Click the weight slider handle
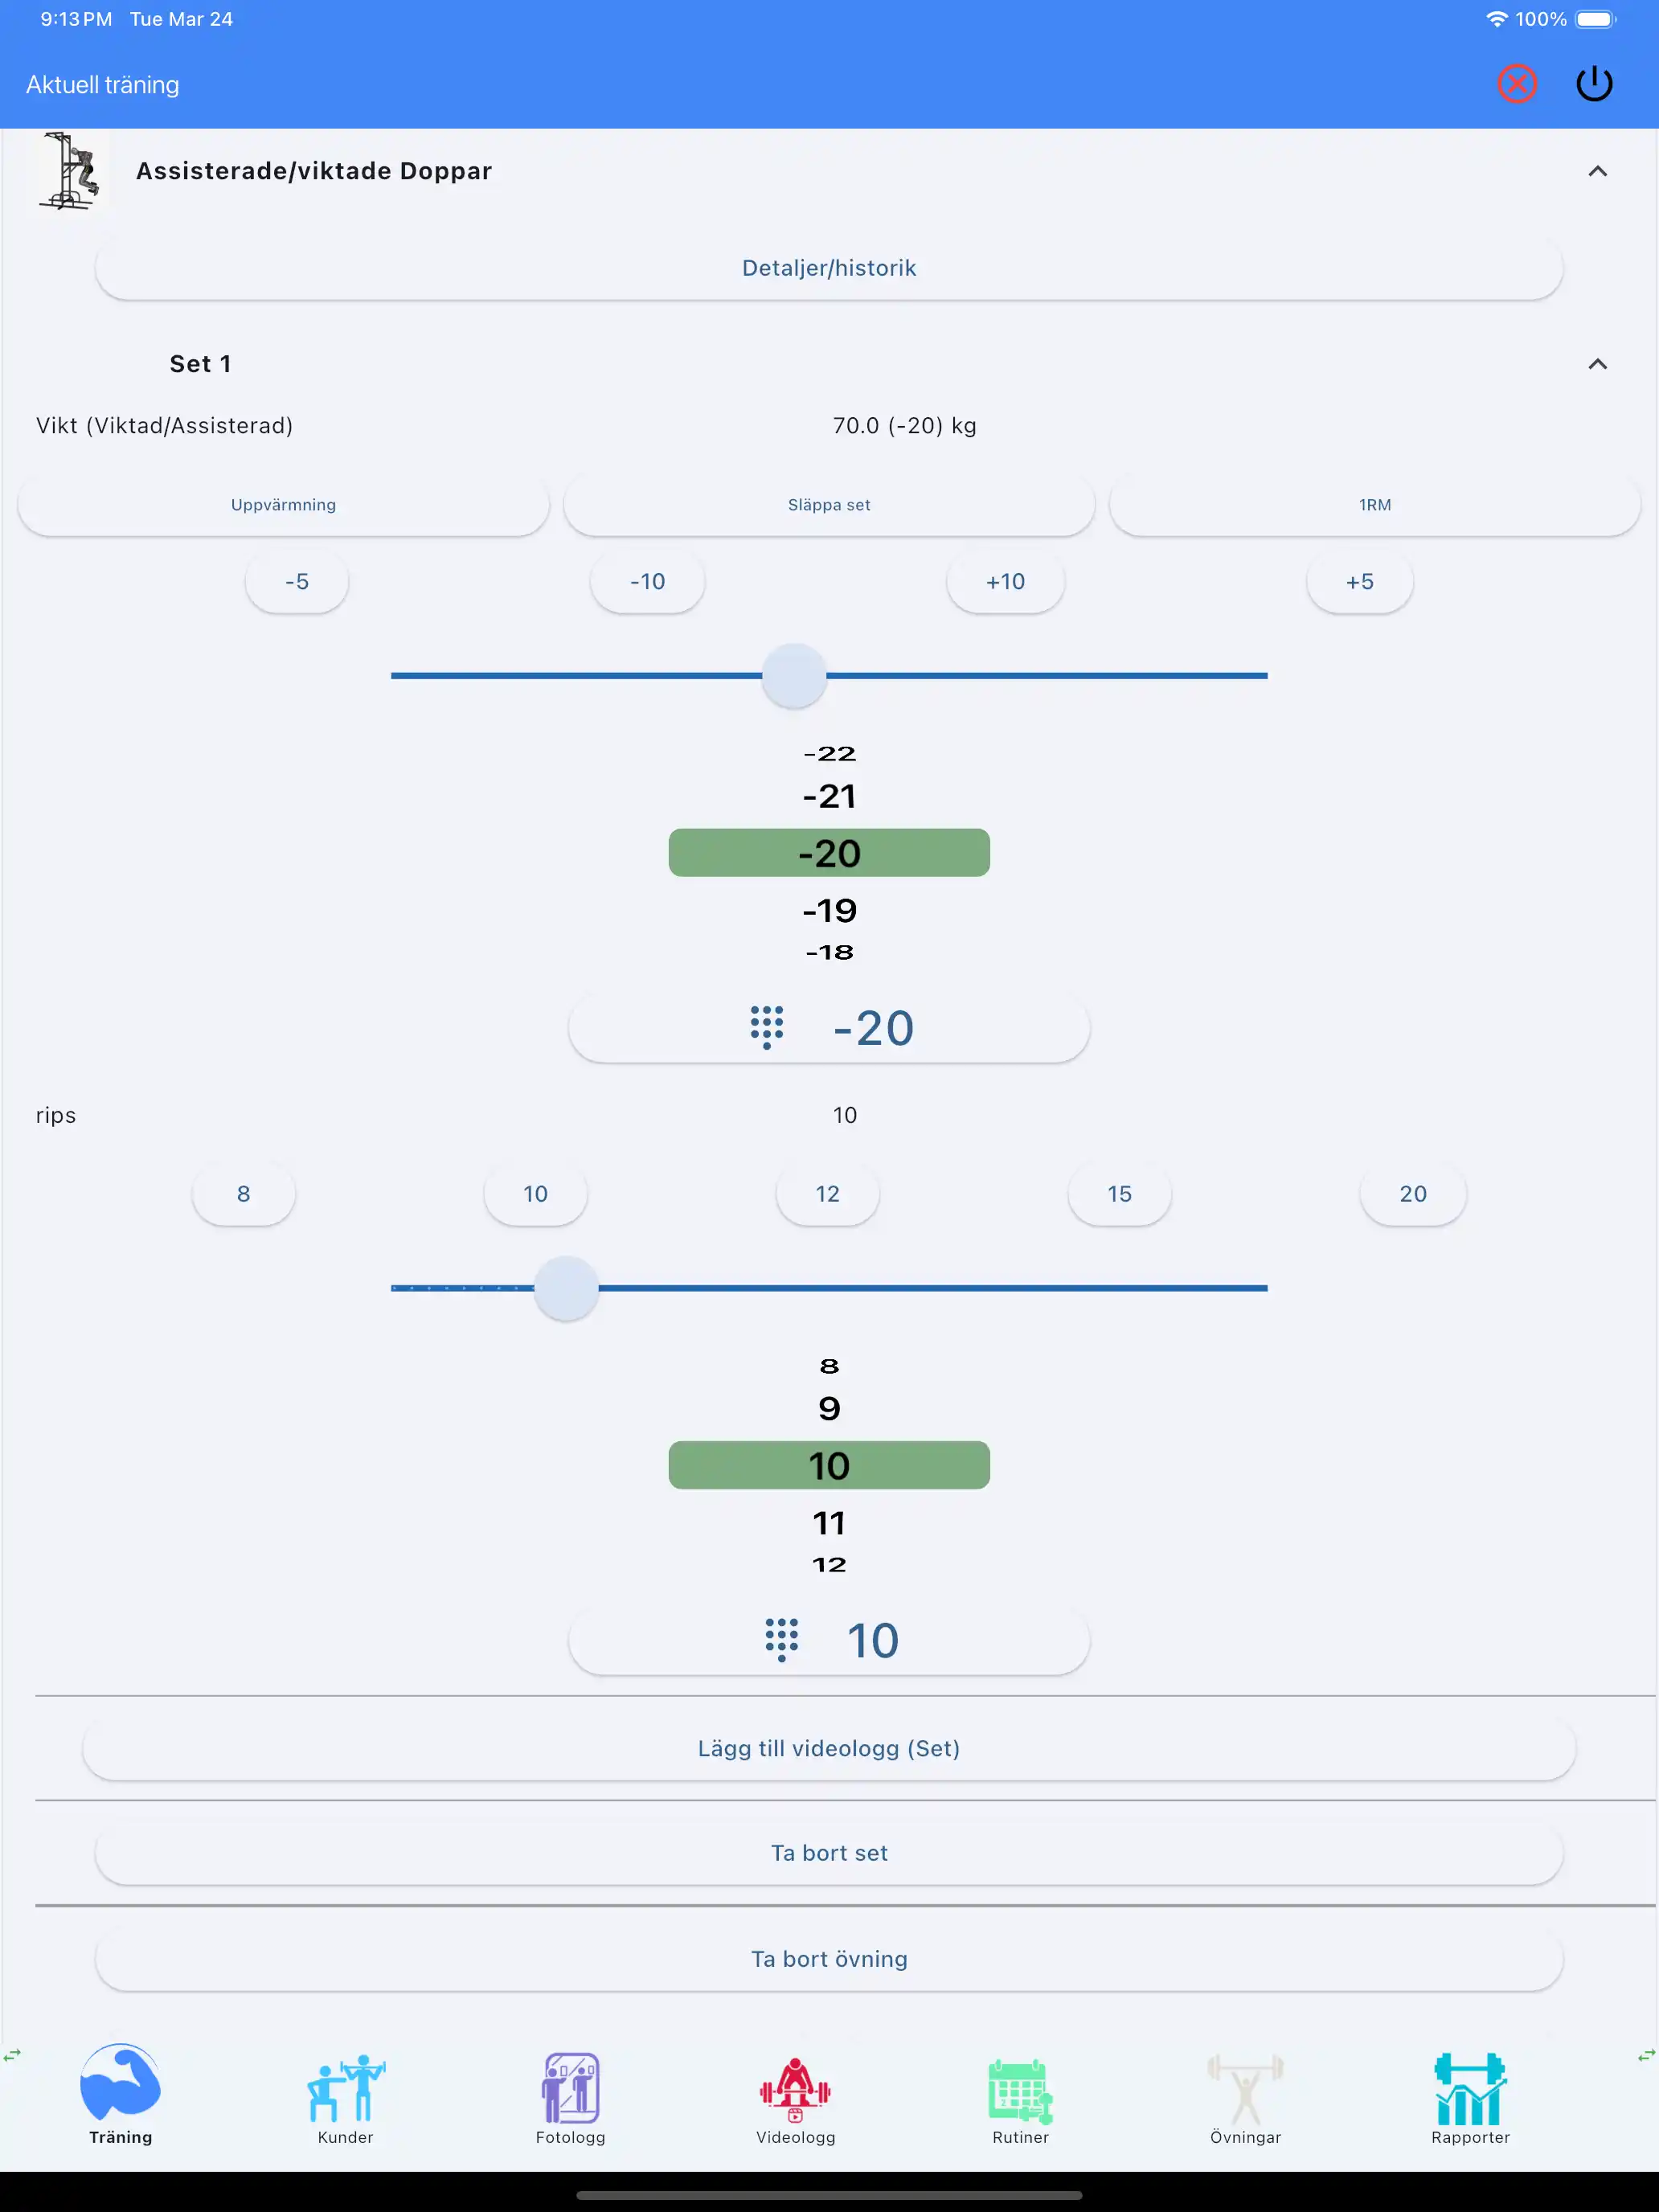The height and width of the screenshot is (2212, 1659). pyautogui.click(x=794, y=676)
